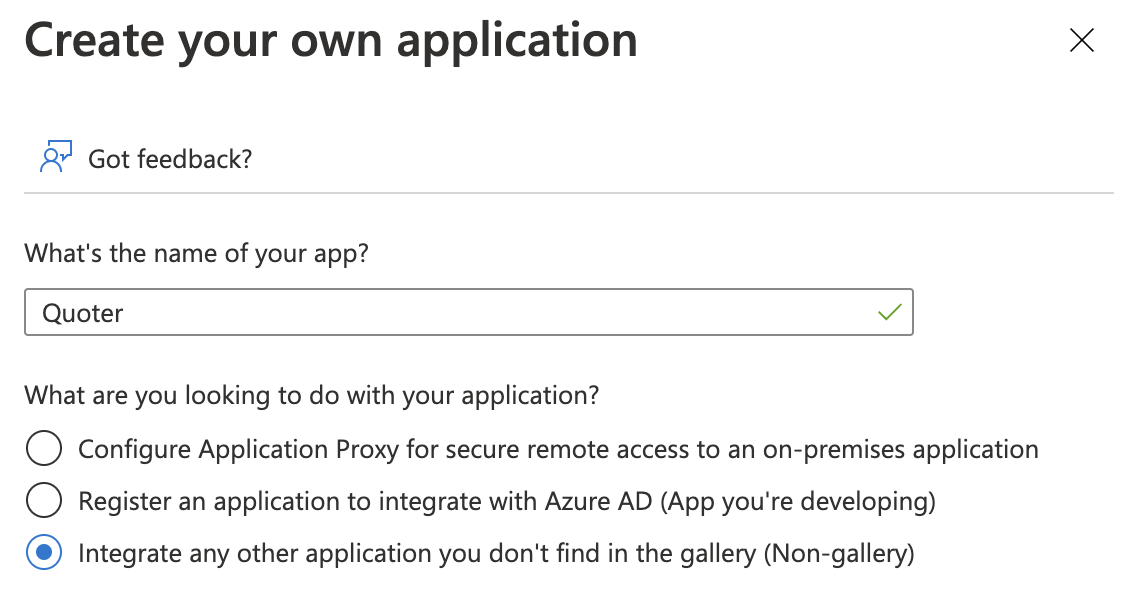Click the (Non-gallery) text
Image resolution: width=1130 pixels, height=602 pixels.
839,553
